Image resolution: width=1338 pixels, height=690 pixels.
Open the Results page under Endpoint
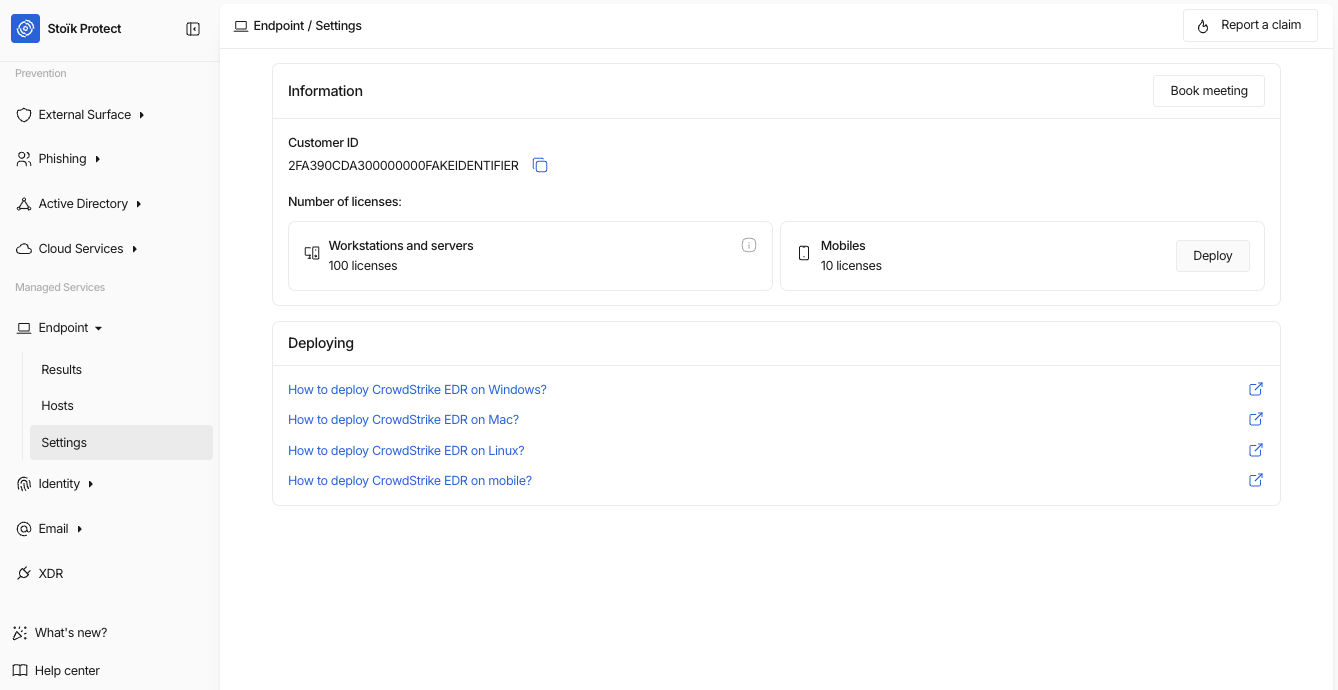click(62, 370)
